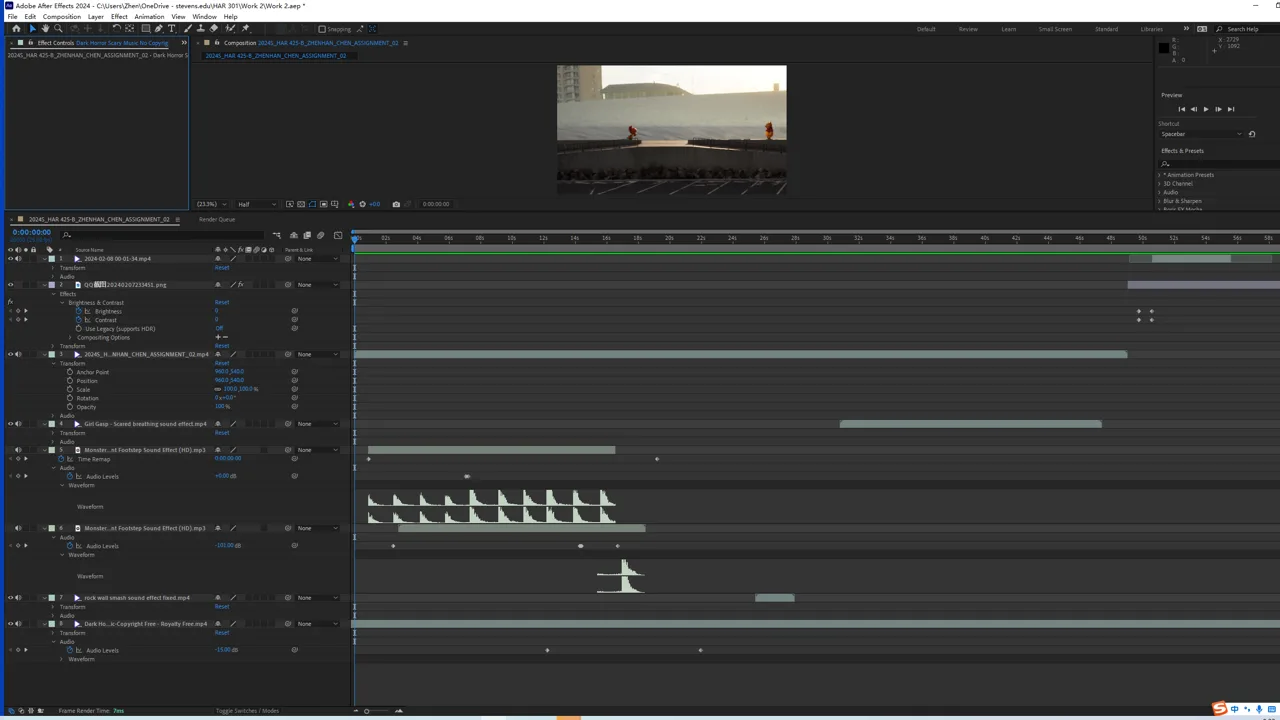The width and height of the screenshot is (1280, 720).
Task: Click the Graph Editor icon
Action: [338, 235]
